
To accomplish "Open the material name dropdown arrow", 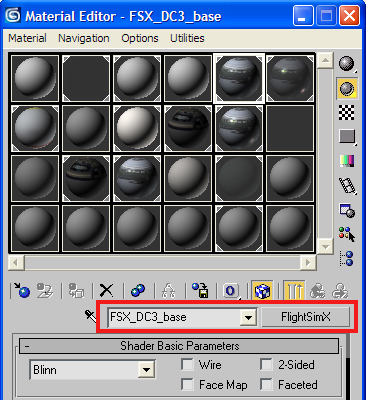I will click(248, 317).
